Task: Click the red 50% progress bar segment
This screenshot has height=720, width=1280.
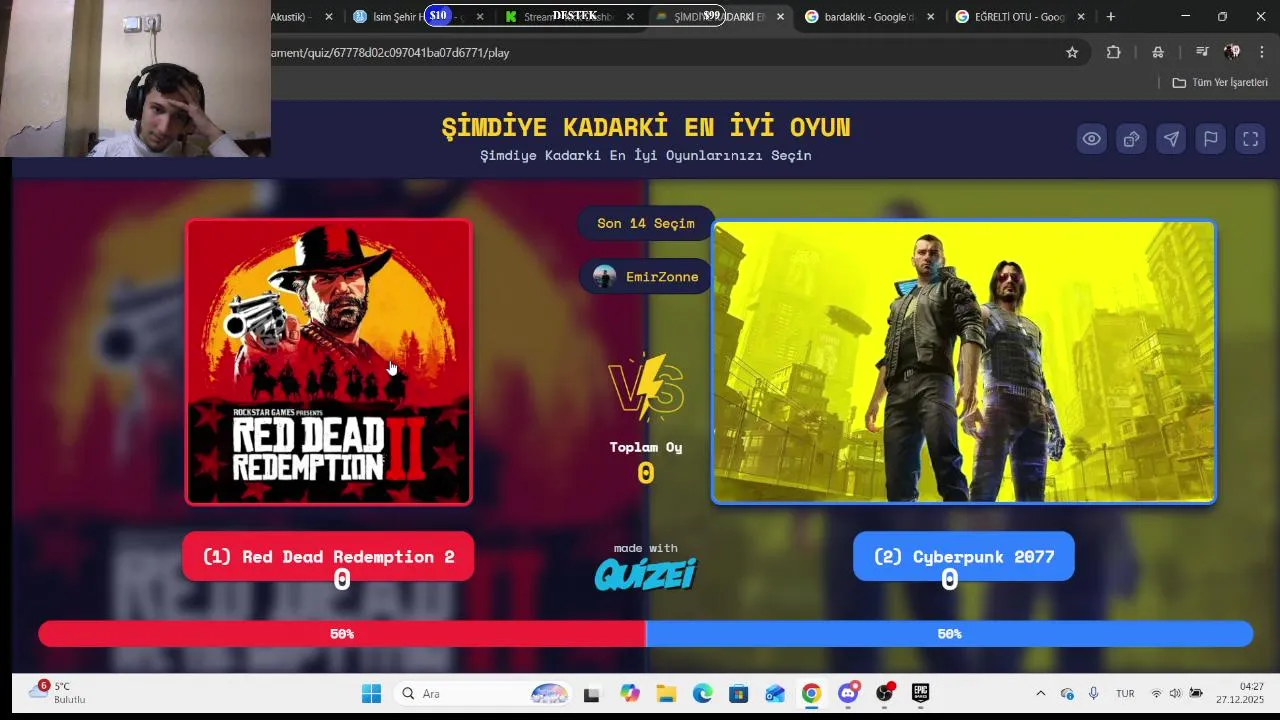Action: pos(342,634)
